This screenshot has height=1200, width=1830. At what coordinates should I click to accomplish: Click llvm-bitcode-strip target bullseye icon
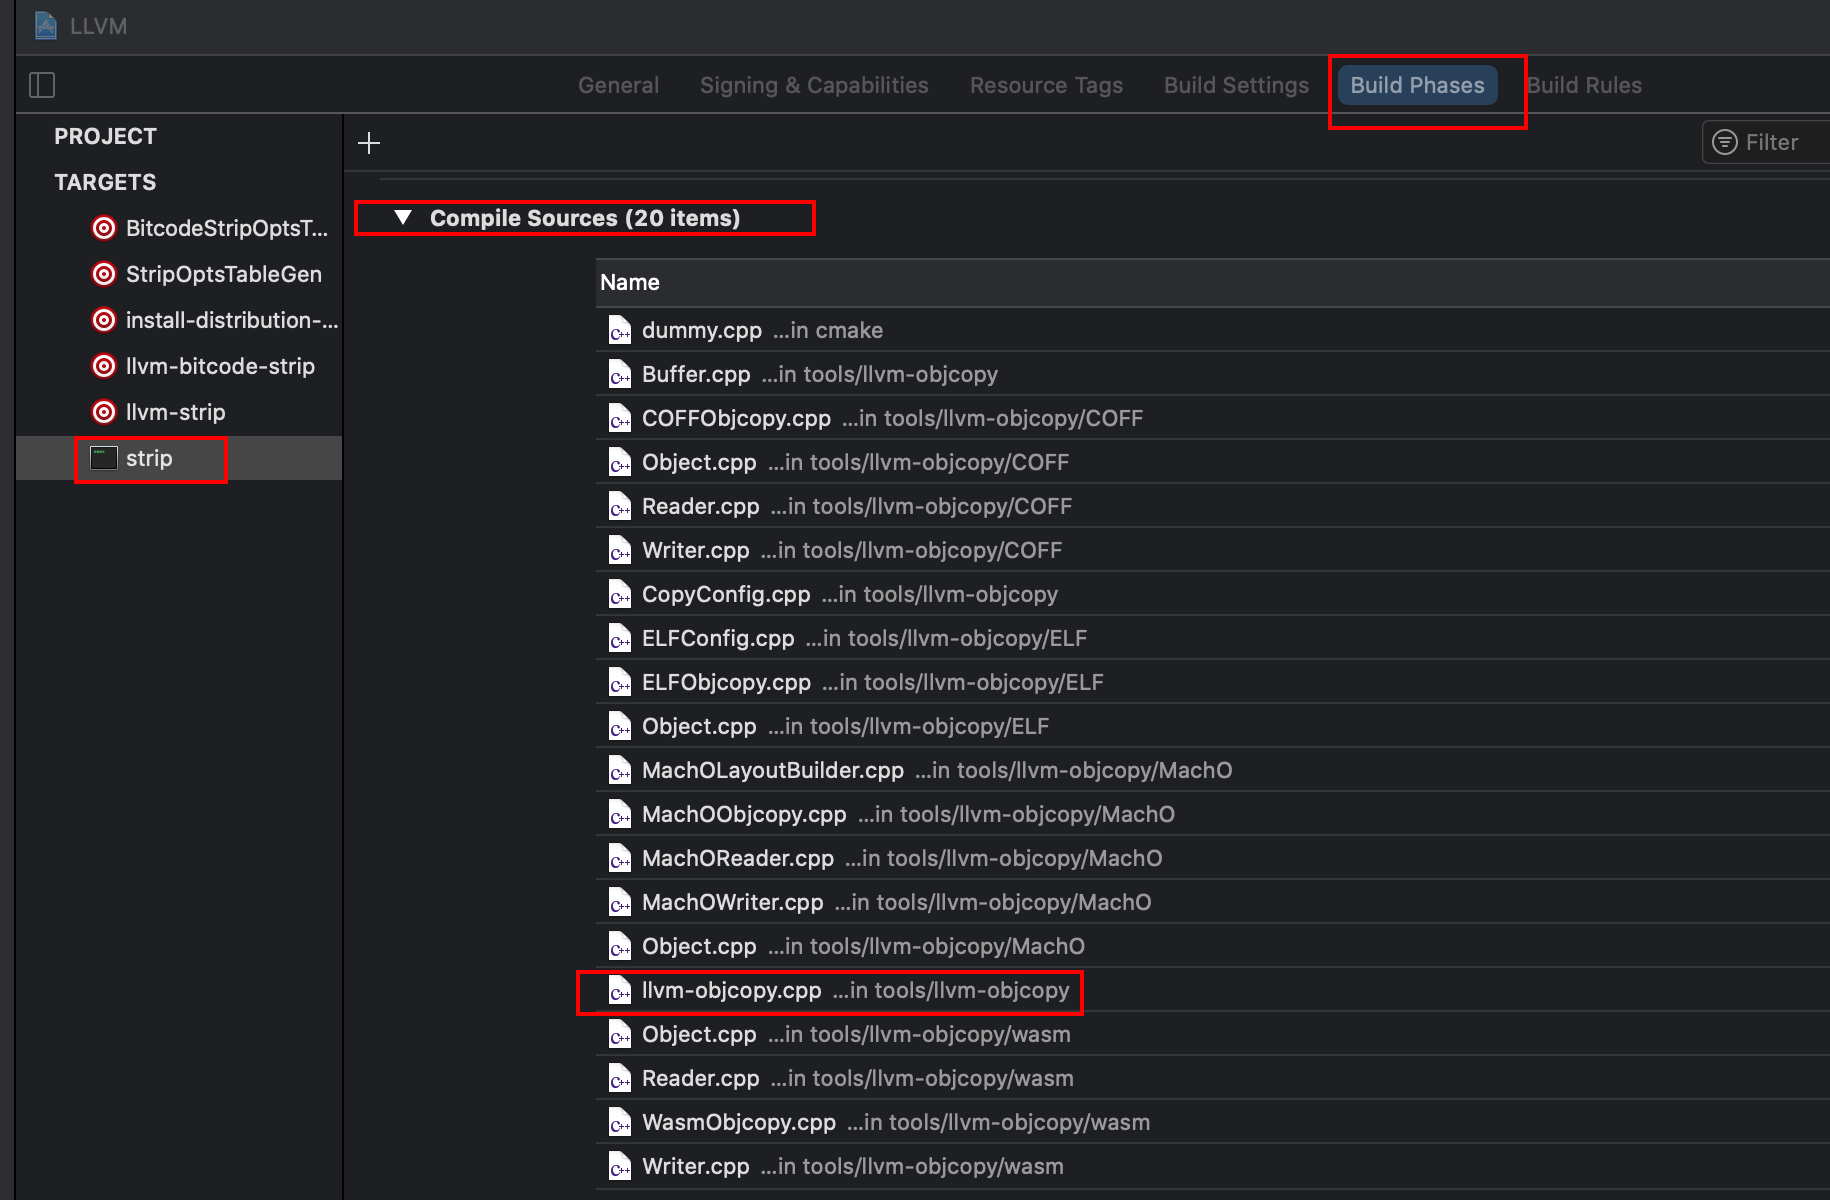104,366
